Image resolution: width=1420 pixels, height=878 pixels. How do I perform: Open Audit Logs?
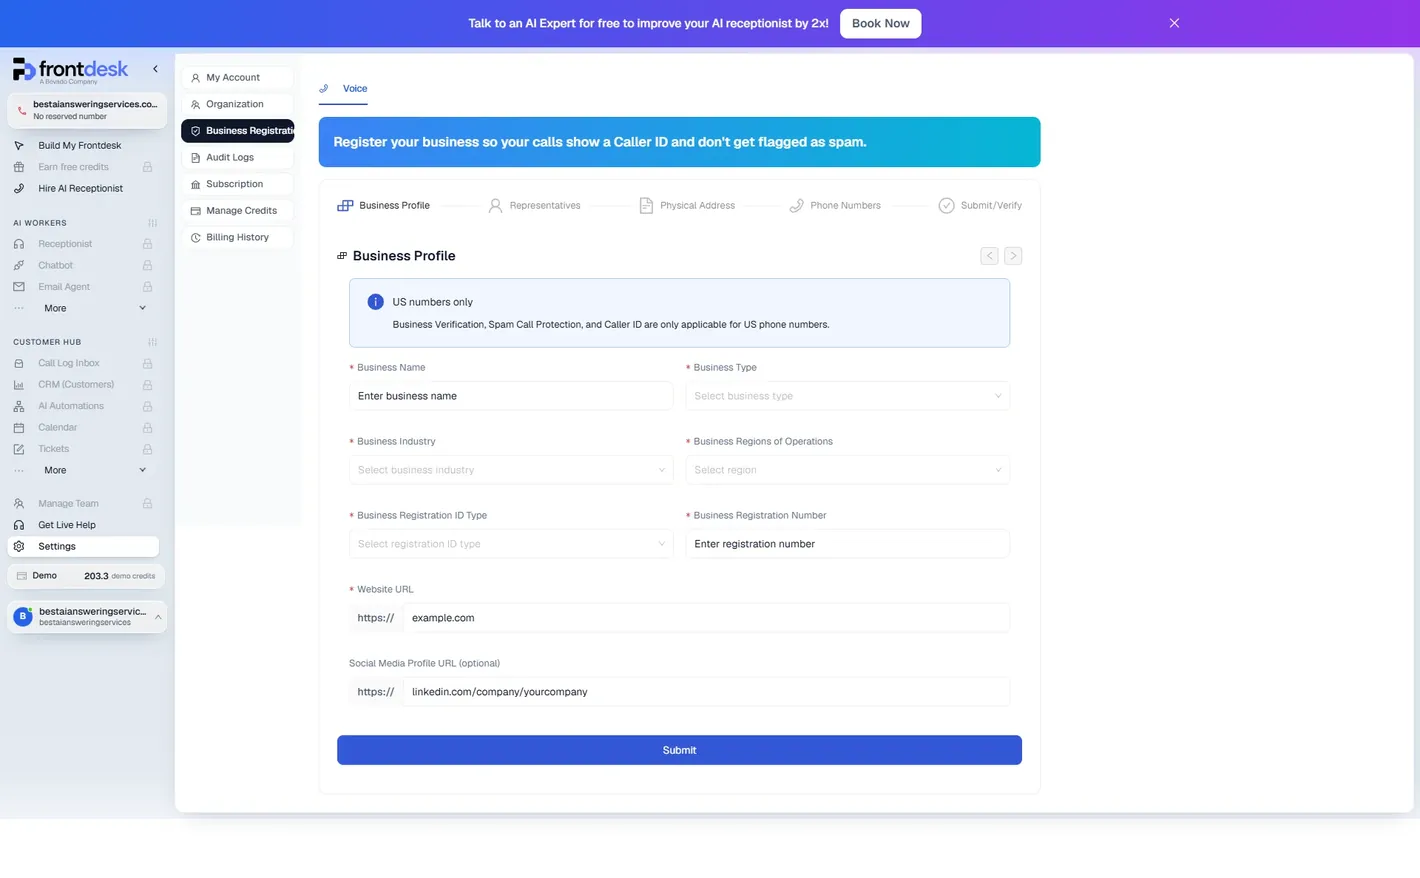[x=237, y=158]
